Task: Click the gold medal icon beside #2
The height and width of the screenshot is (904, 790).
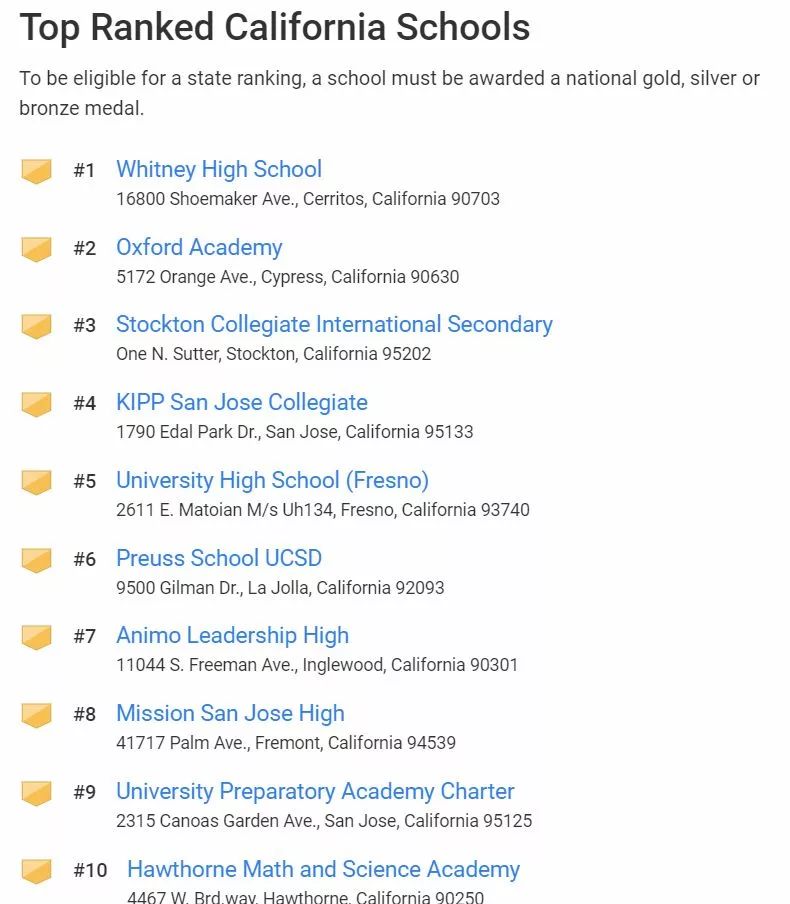Action: pos(36,249)
